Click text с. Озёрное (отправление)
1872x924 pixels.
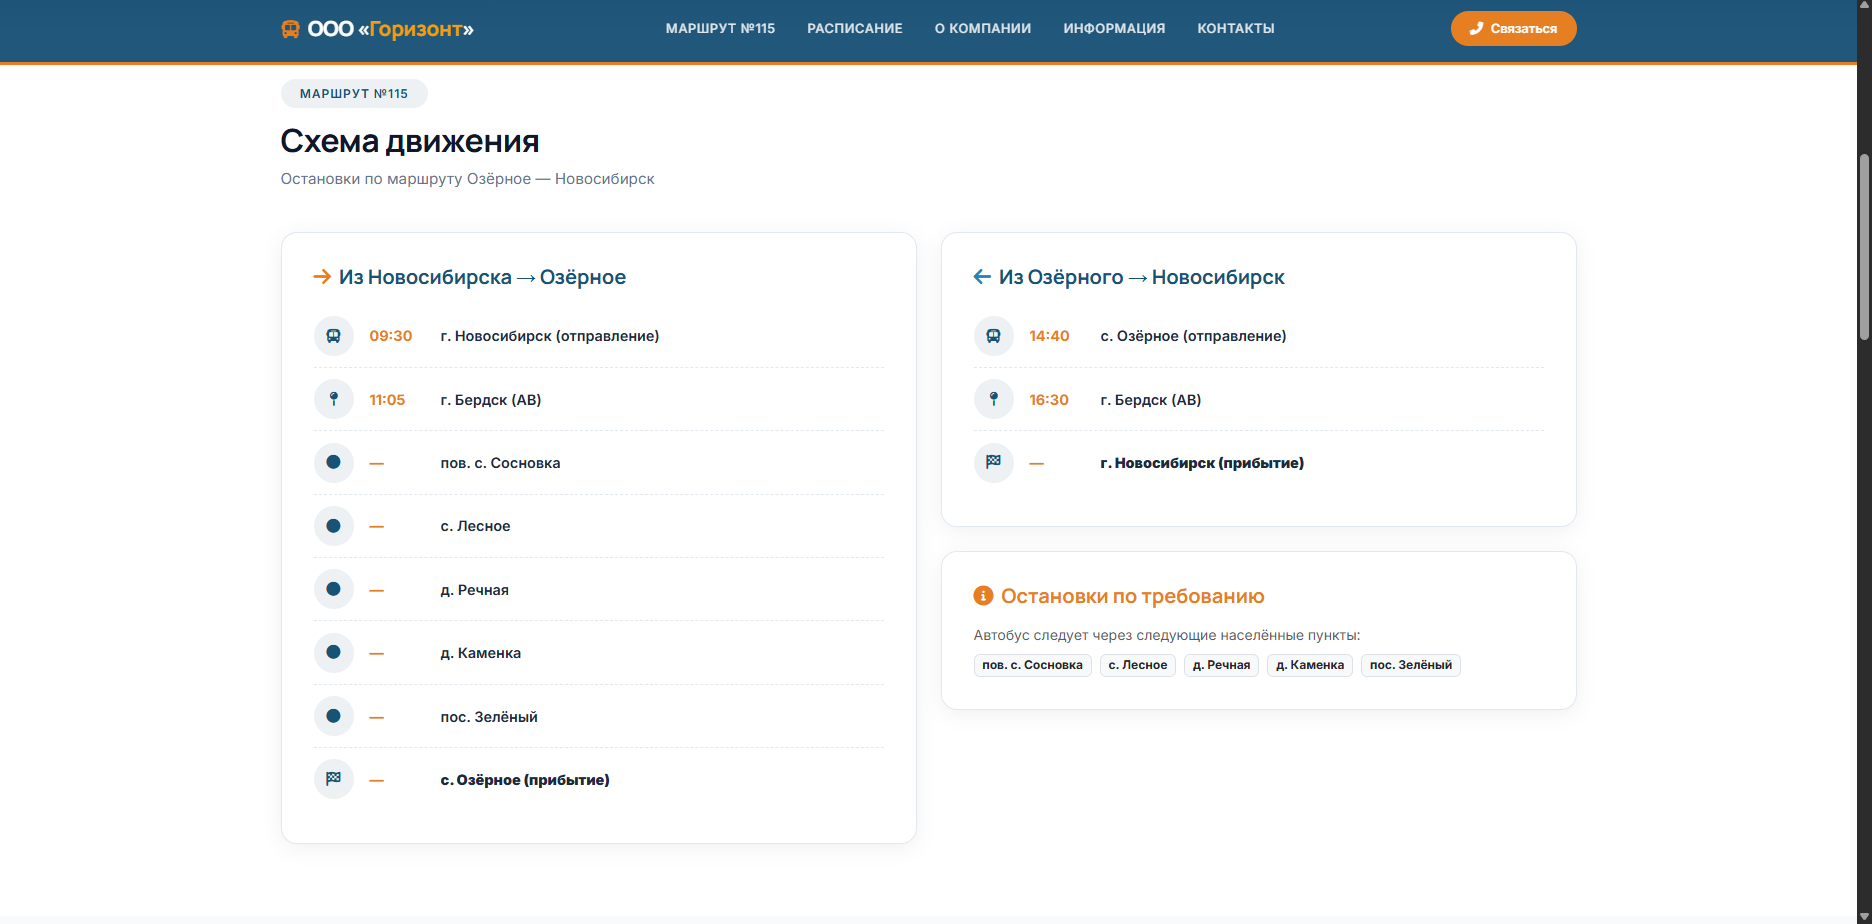click(1194, 336)
